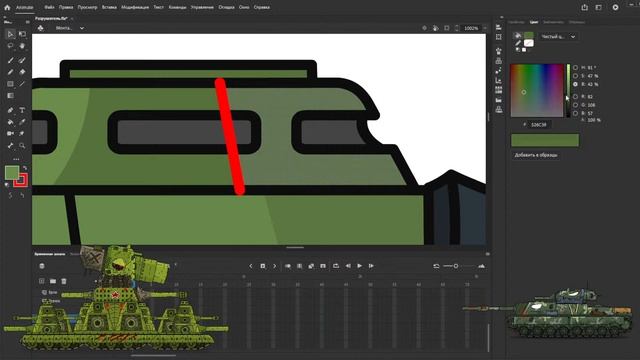Select the Line tool

coord(22,84)
